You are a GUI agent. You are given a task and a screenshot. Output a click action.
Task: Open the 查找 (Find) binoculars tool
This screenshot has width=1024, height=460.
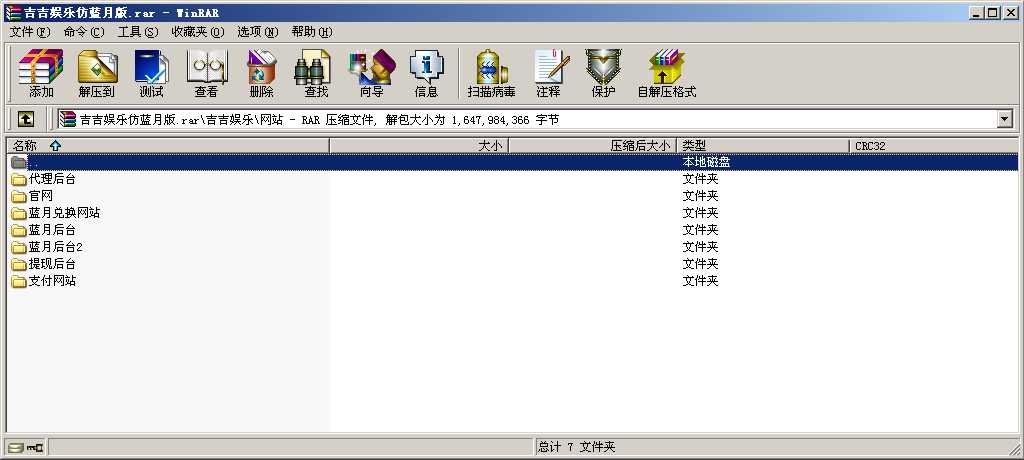click(x=316, y=73)
